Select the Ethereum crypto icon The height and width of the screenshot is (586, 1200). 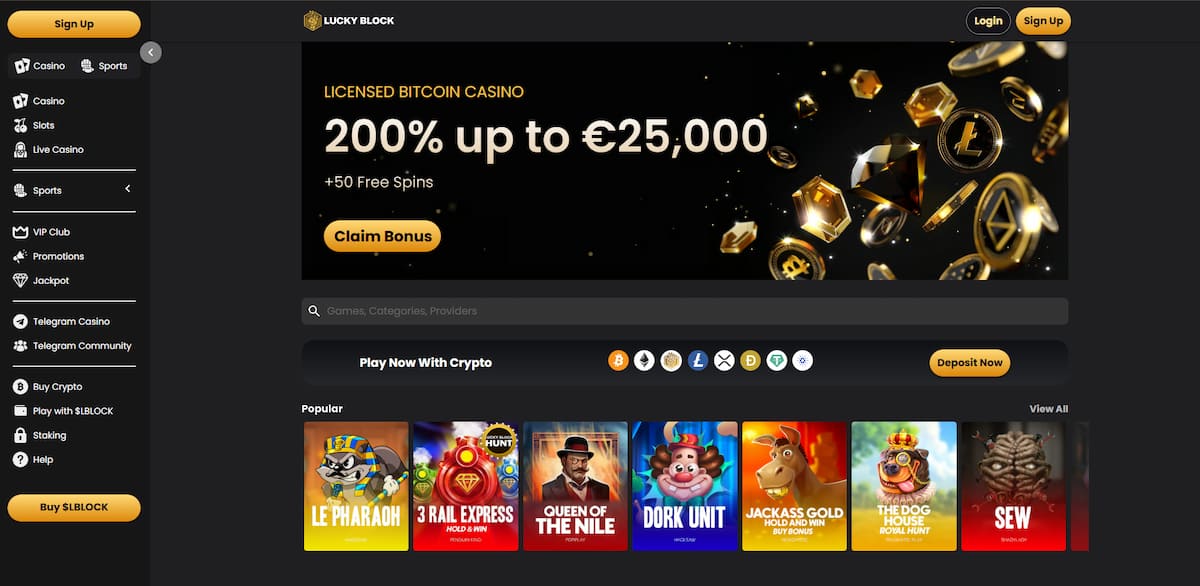pos(645,361)
